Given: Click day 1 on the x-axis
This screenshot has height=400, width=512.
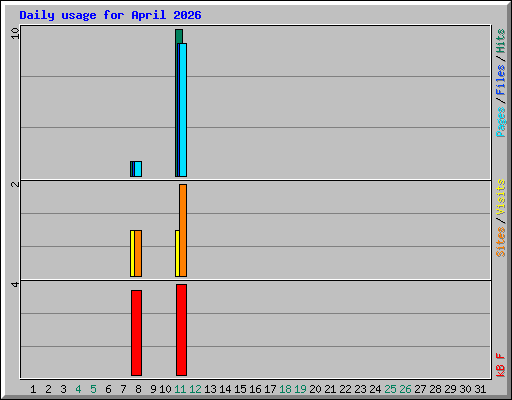Looking at the screenshot, I should (33, 389).
